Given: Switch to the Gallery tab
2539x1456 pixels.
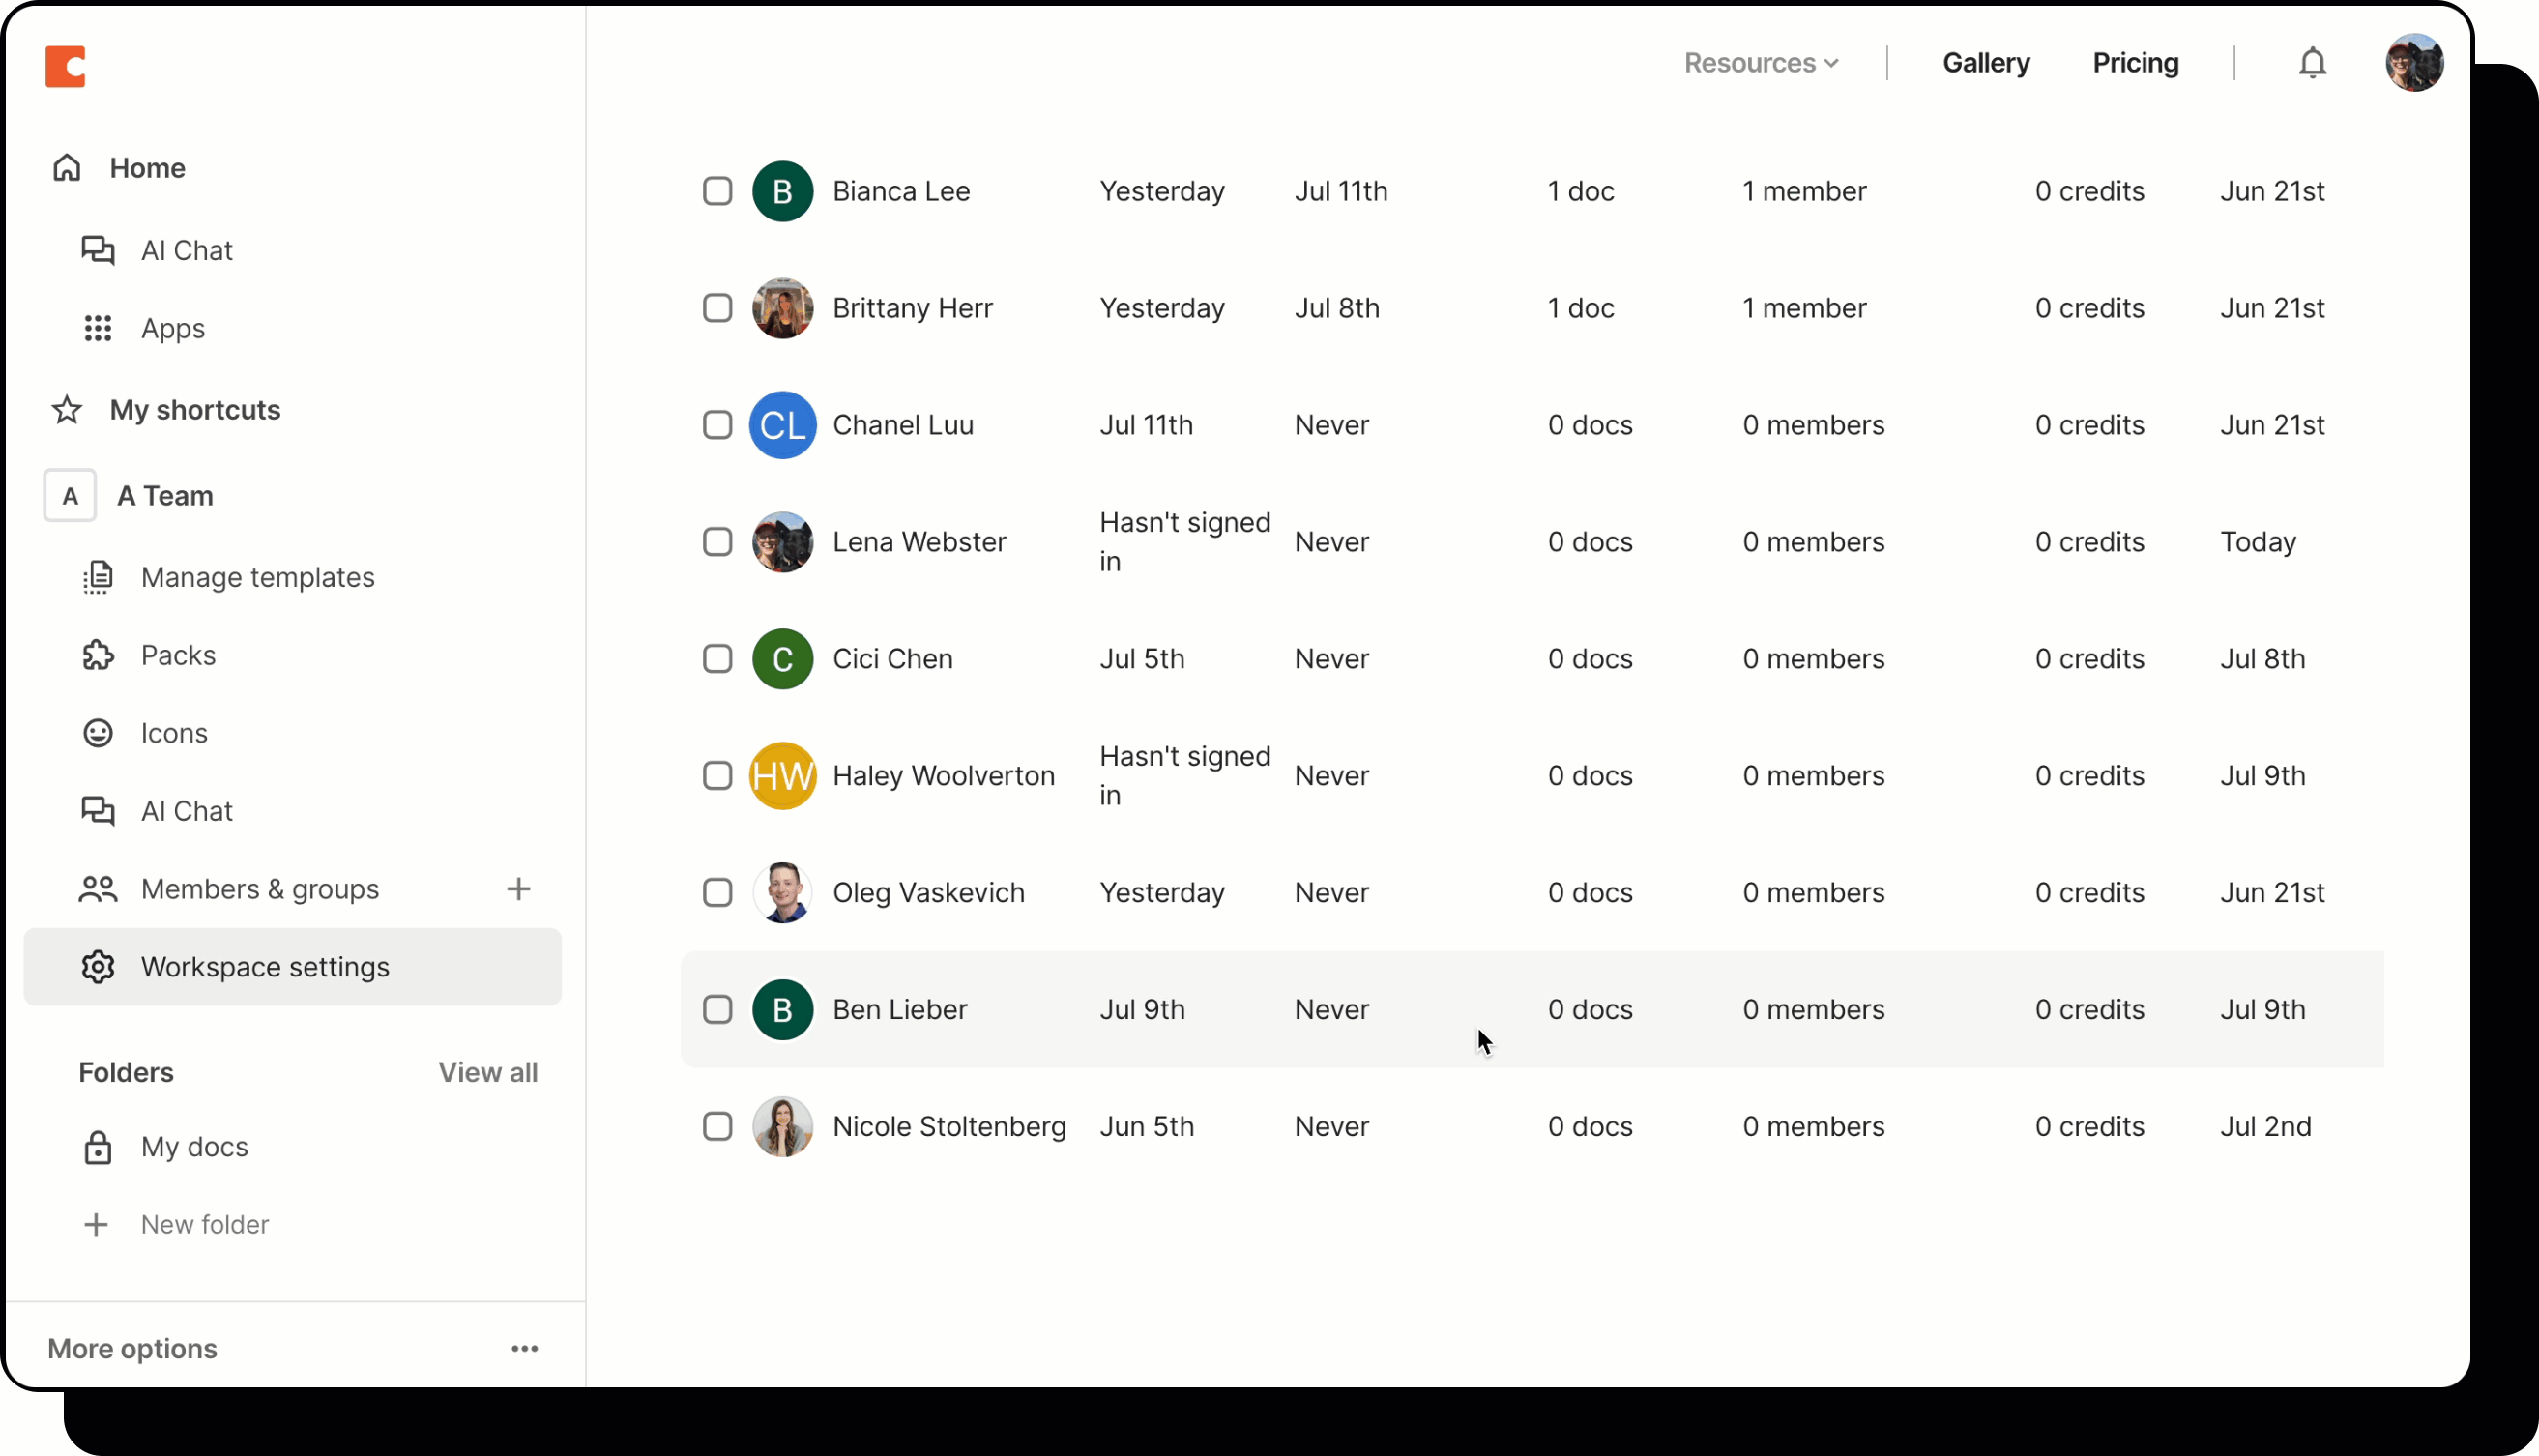Looking at the screenshot, I should 1985,62.
